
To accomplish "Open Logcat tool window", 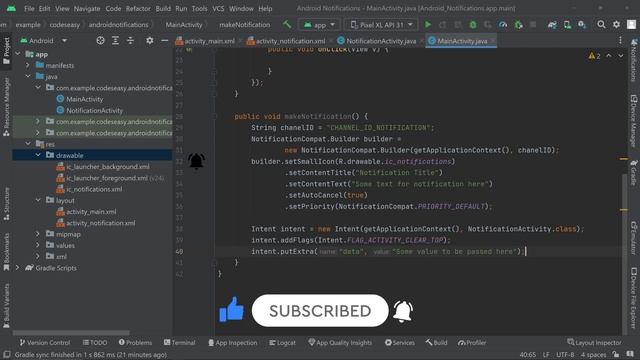I will (282, 342).
